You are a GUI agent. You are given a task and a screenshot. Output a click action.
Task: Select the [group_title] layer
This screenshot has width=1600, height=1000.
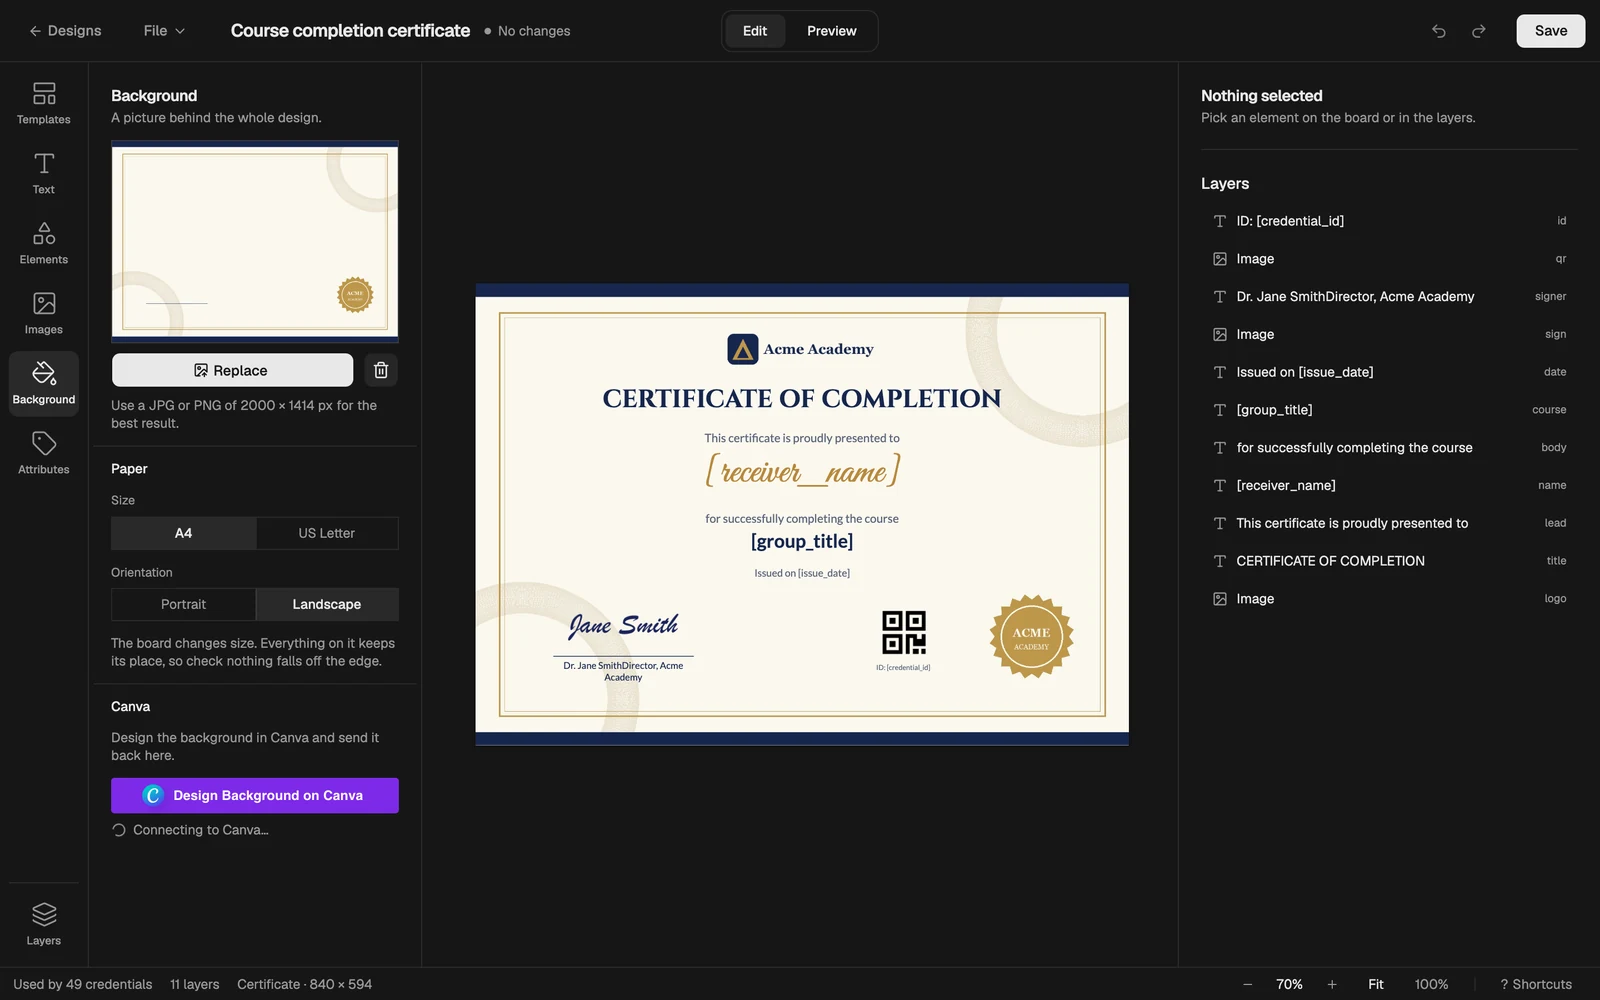1389,410
